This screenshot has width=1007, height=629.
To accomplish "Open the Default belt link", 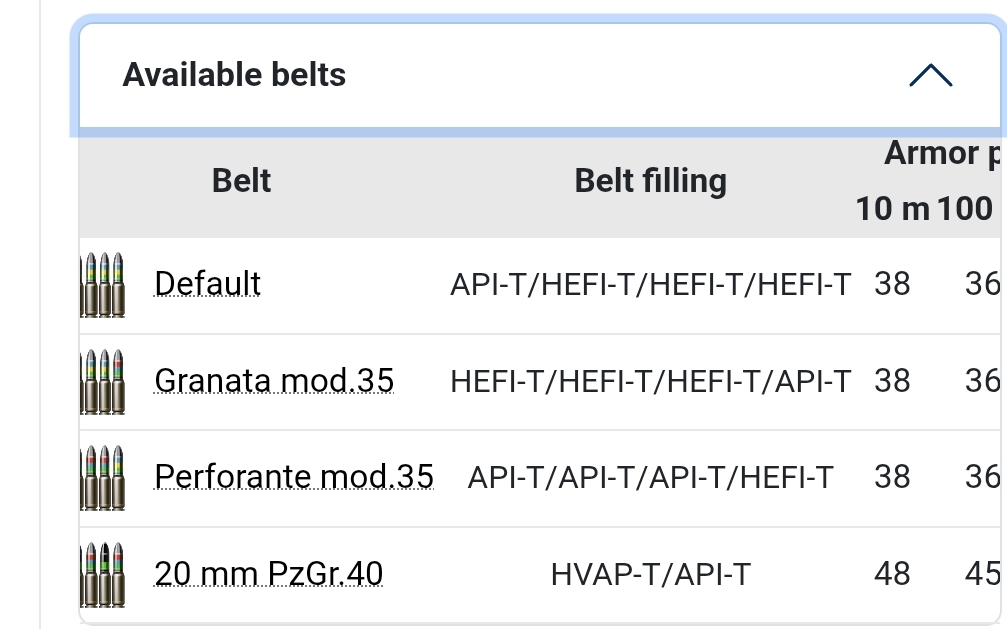I will [207, 284].
